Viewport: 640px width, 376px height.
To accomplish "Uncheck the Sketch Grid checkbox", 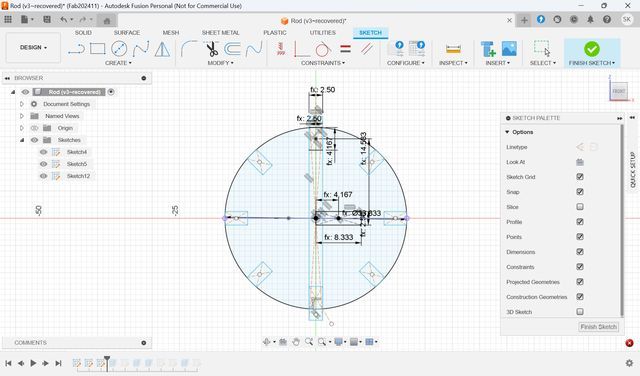I will [580, 177].
